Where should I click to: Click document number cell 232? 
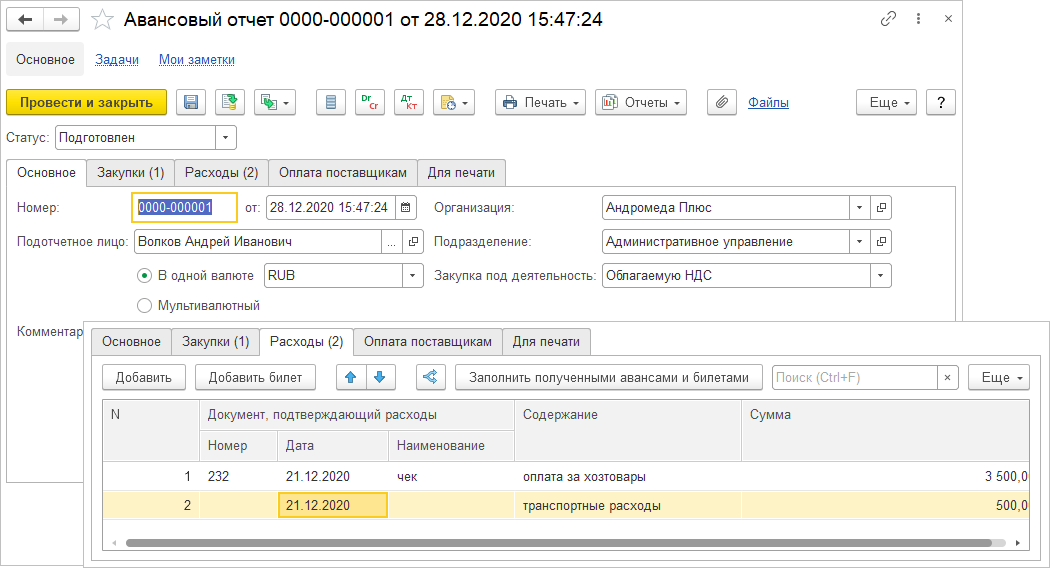(x=238, y=476)
